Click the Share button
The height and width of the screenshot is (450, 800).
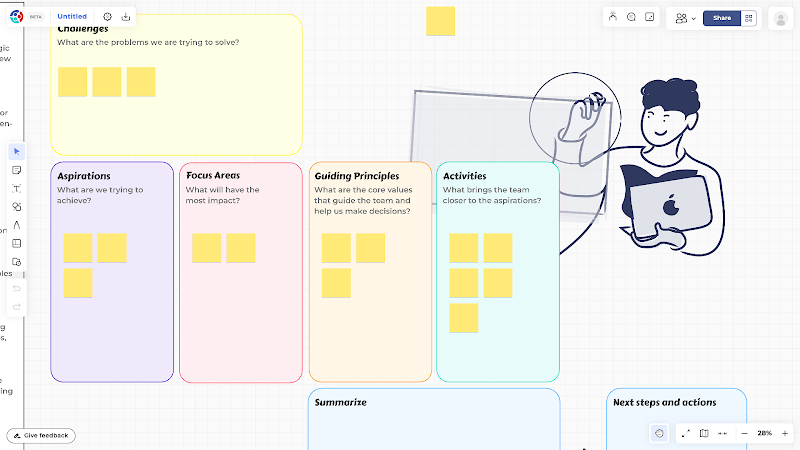(722, 18)
